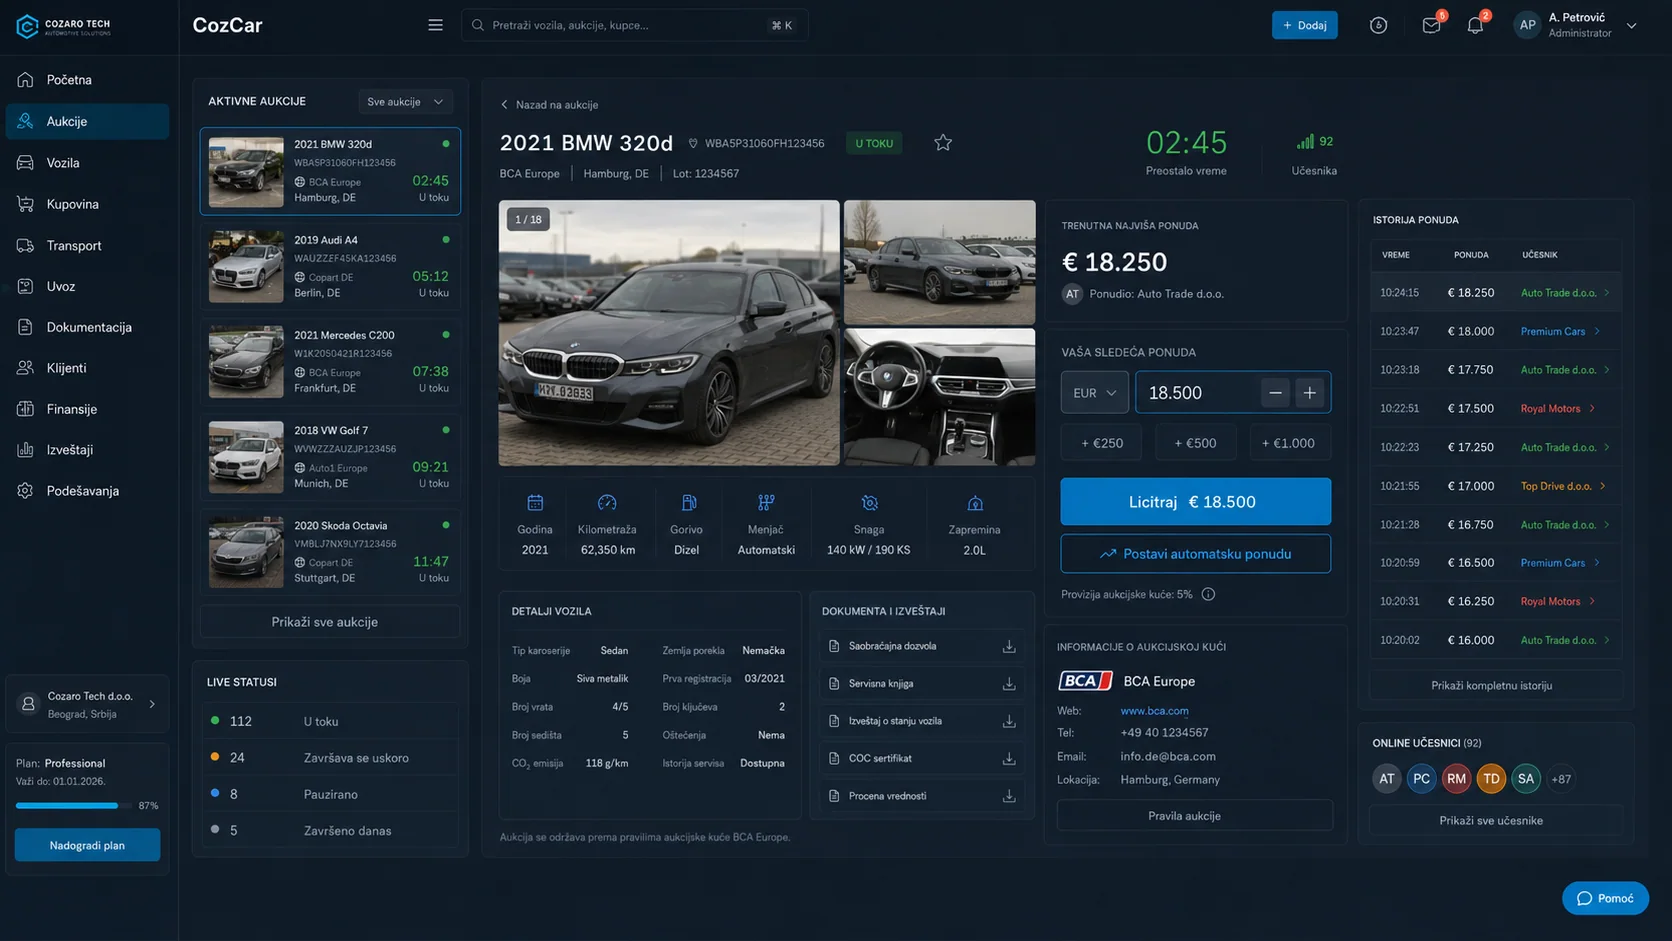This screenshot has height=941, width=1672.
Task: Show the +87 more online participants
Action: coord(1561,779)
